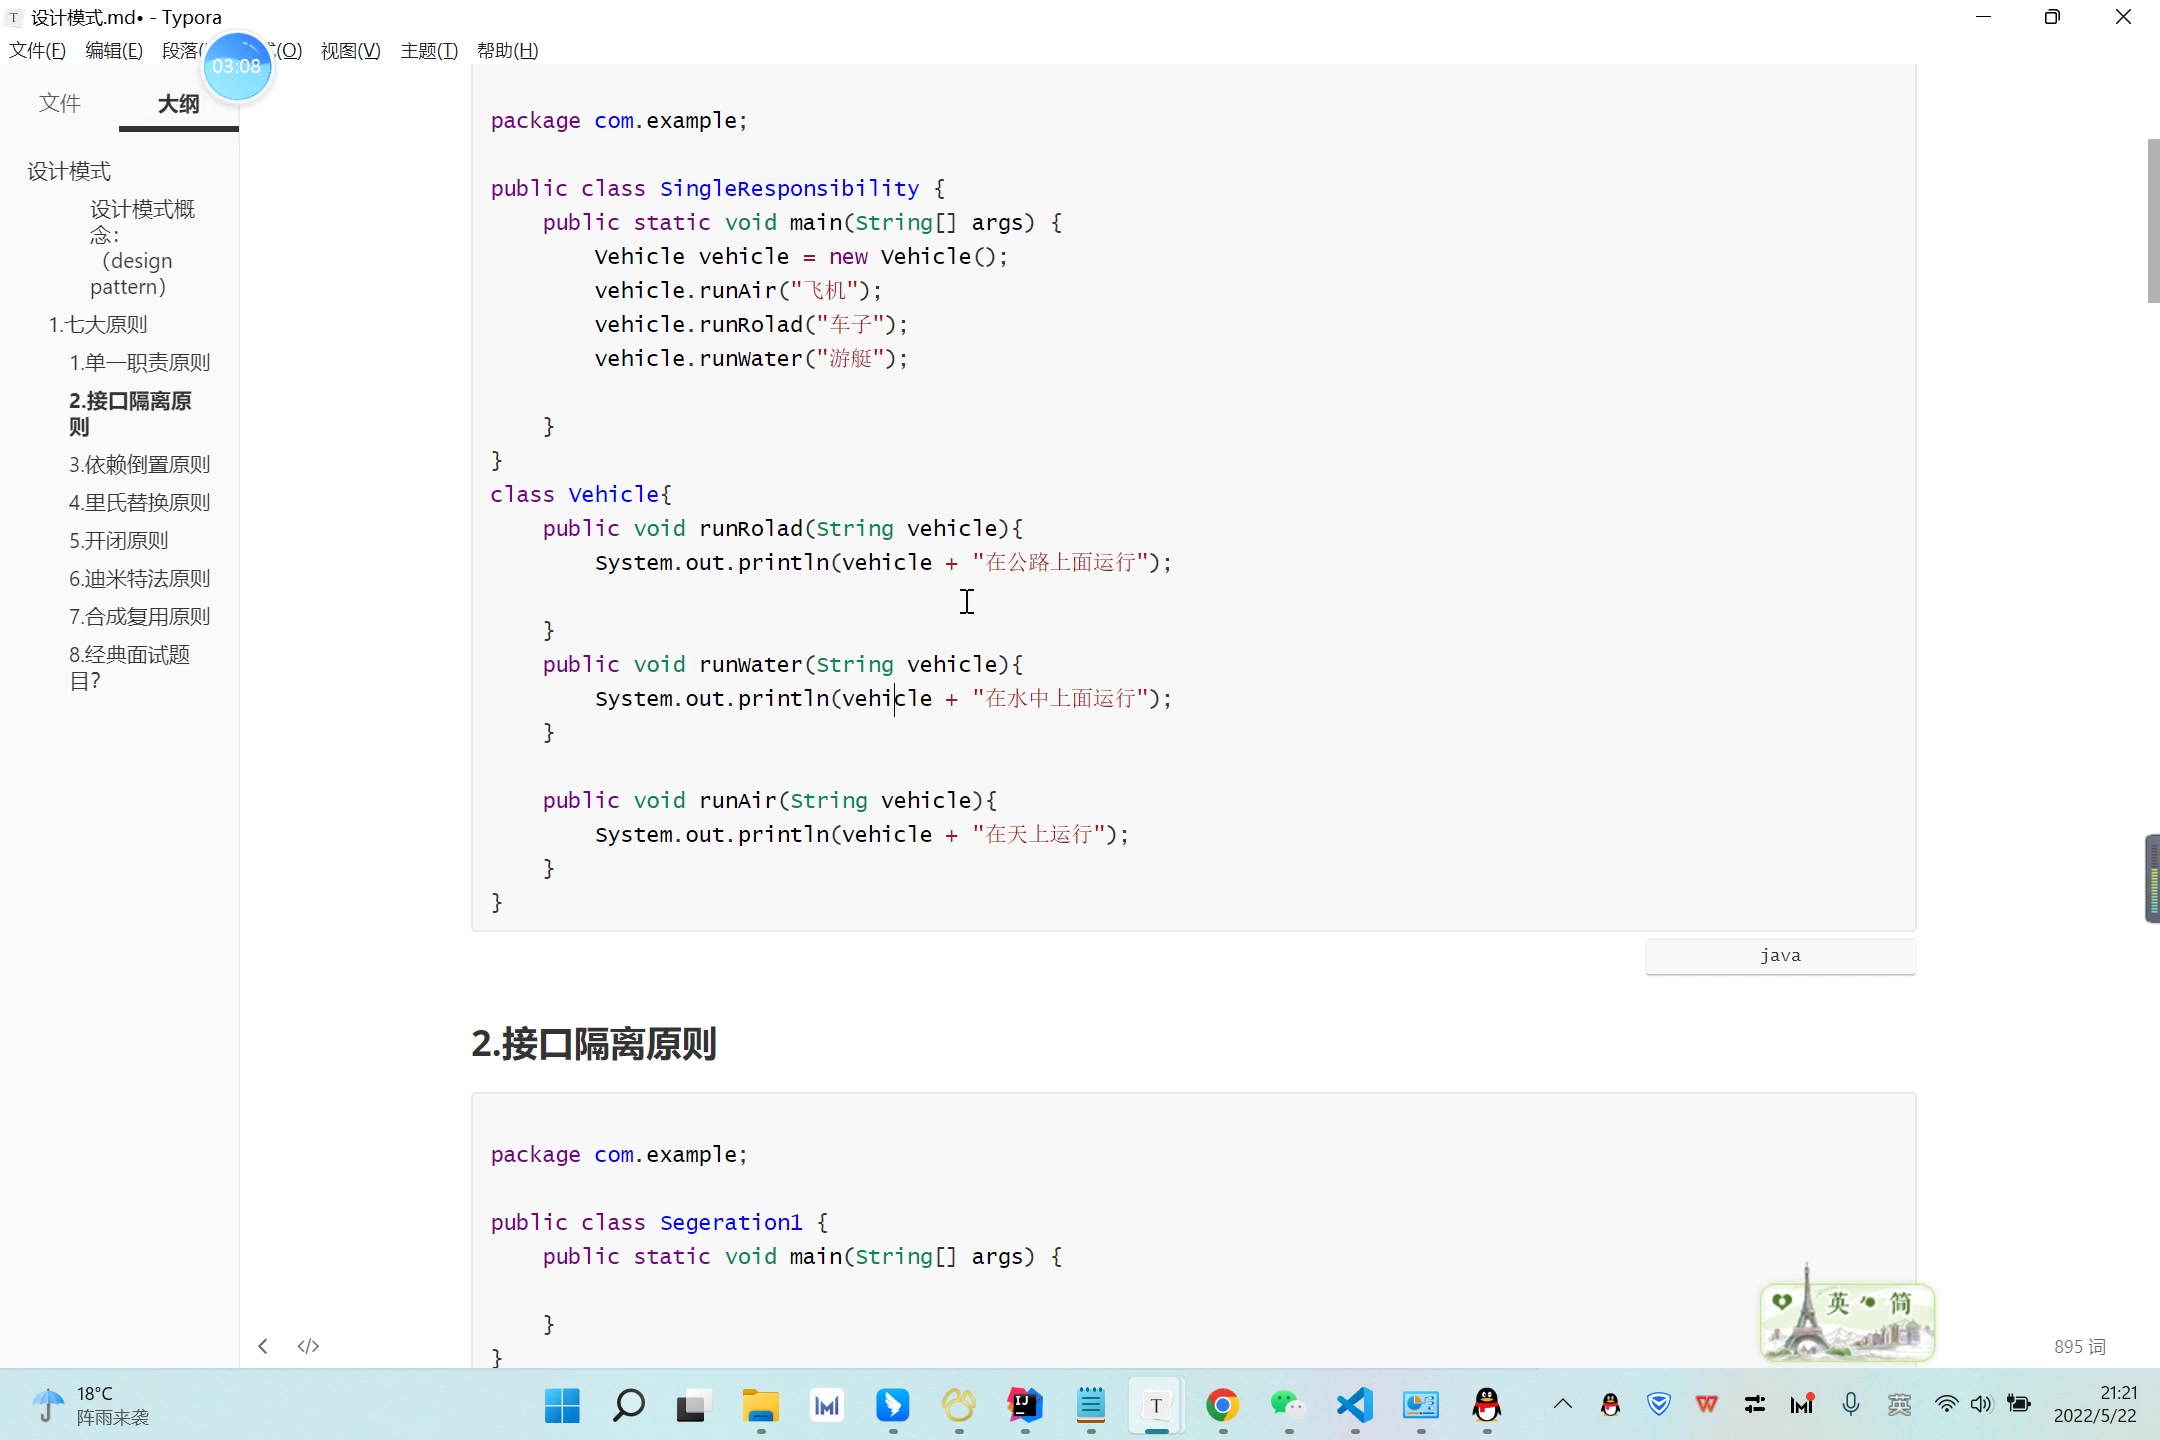Navigate to 7.合成复用原则 heading

139,616
